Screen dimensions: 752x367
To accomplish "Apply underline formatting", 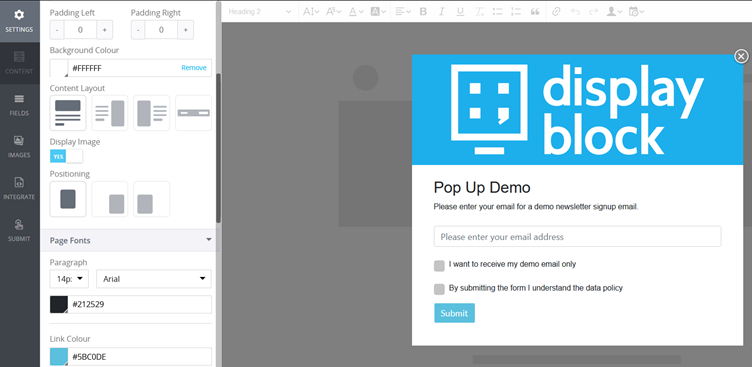I will pyautogui.click(x=460, y=12).
